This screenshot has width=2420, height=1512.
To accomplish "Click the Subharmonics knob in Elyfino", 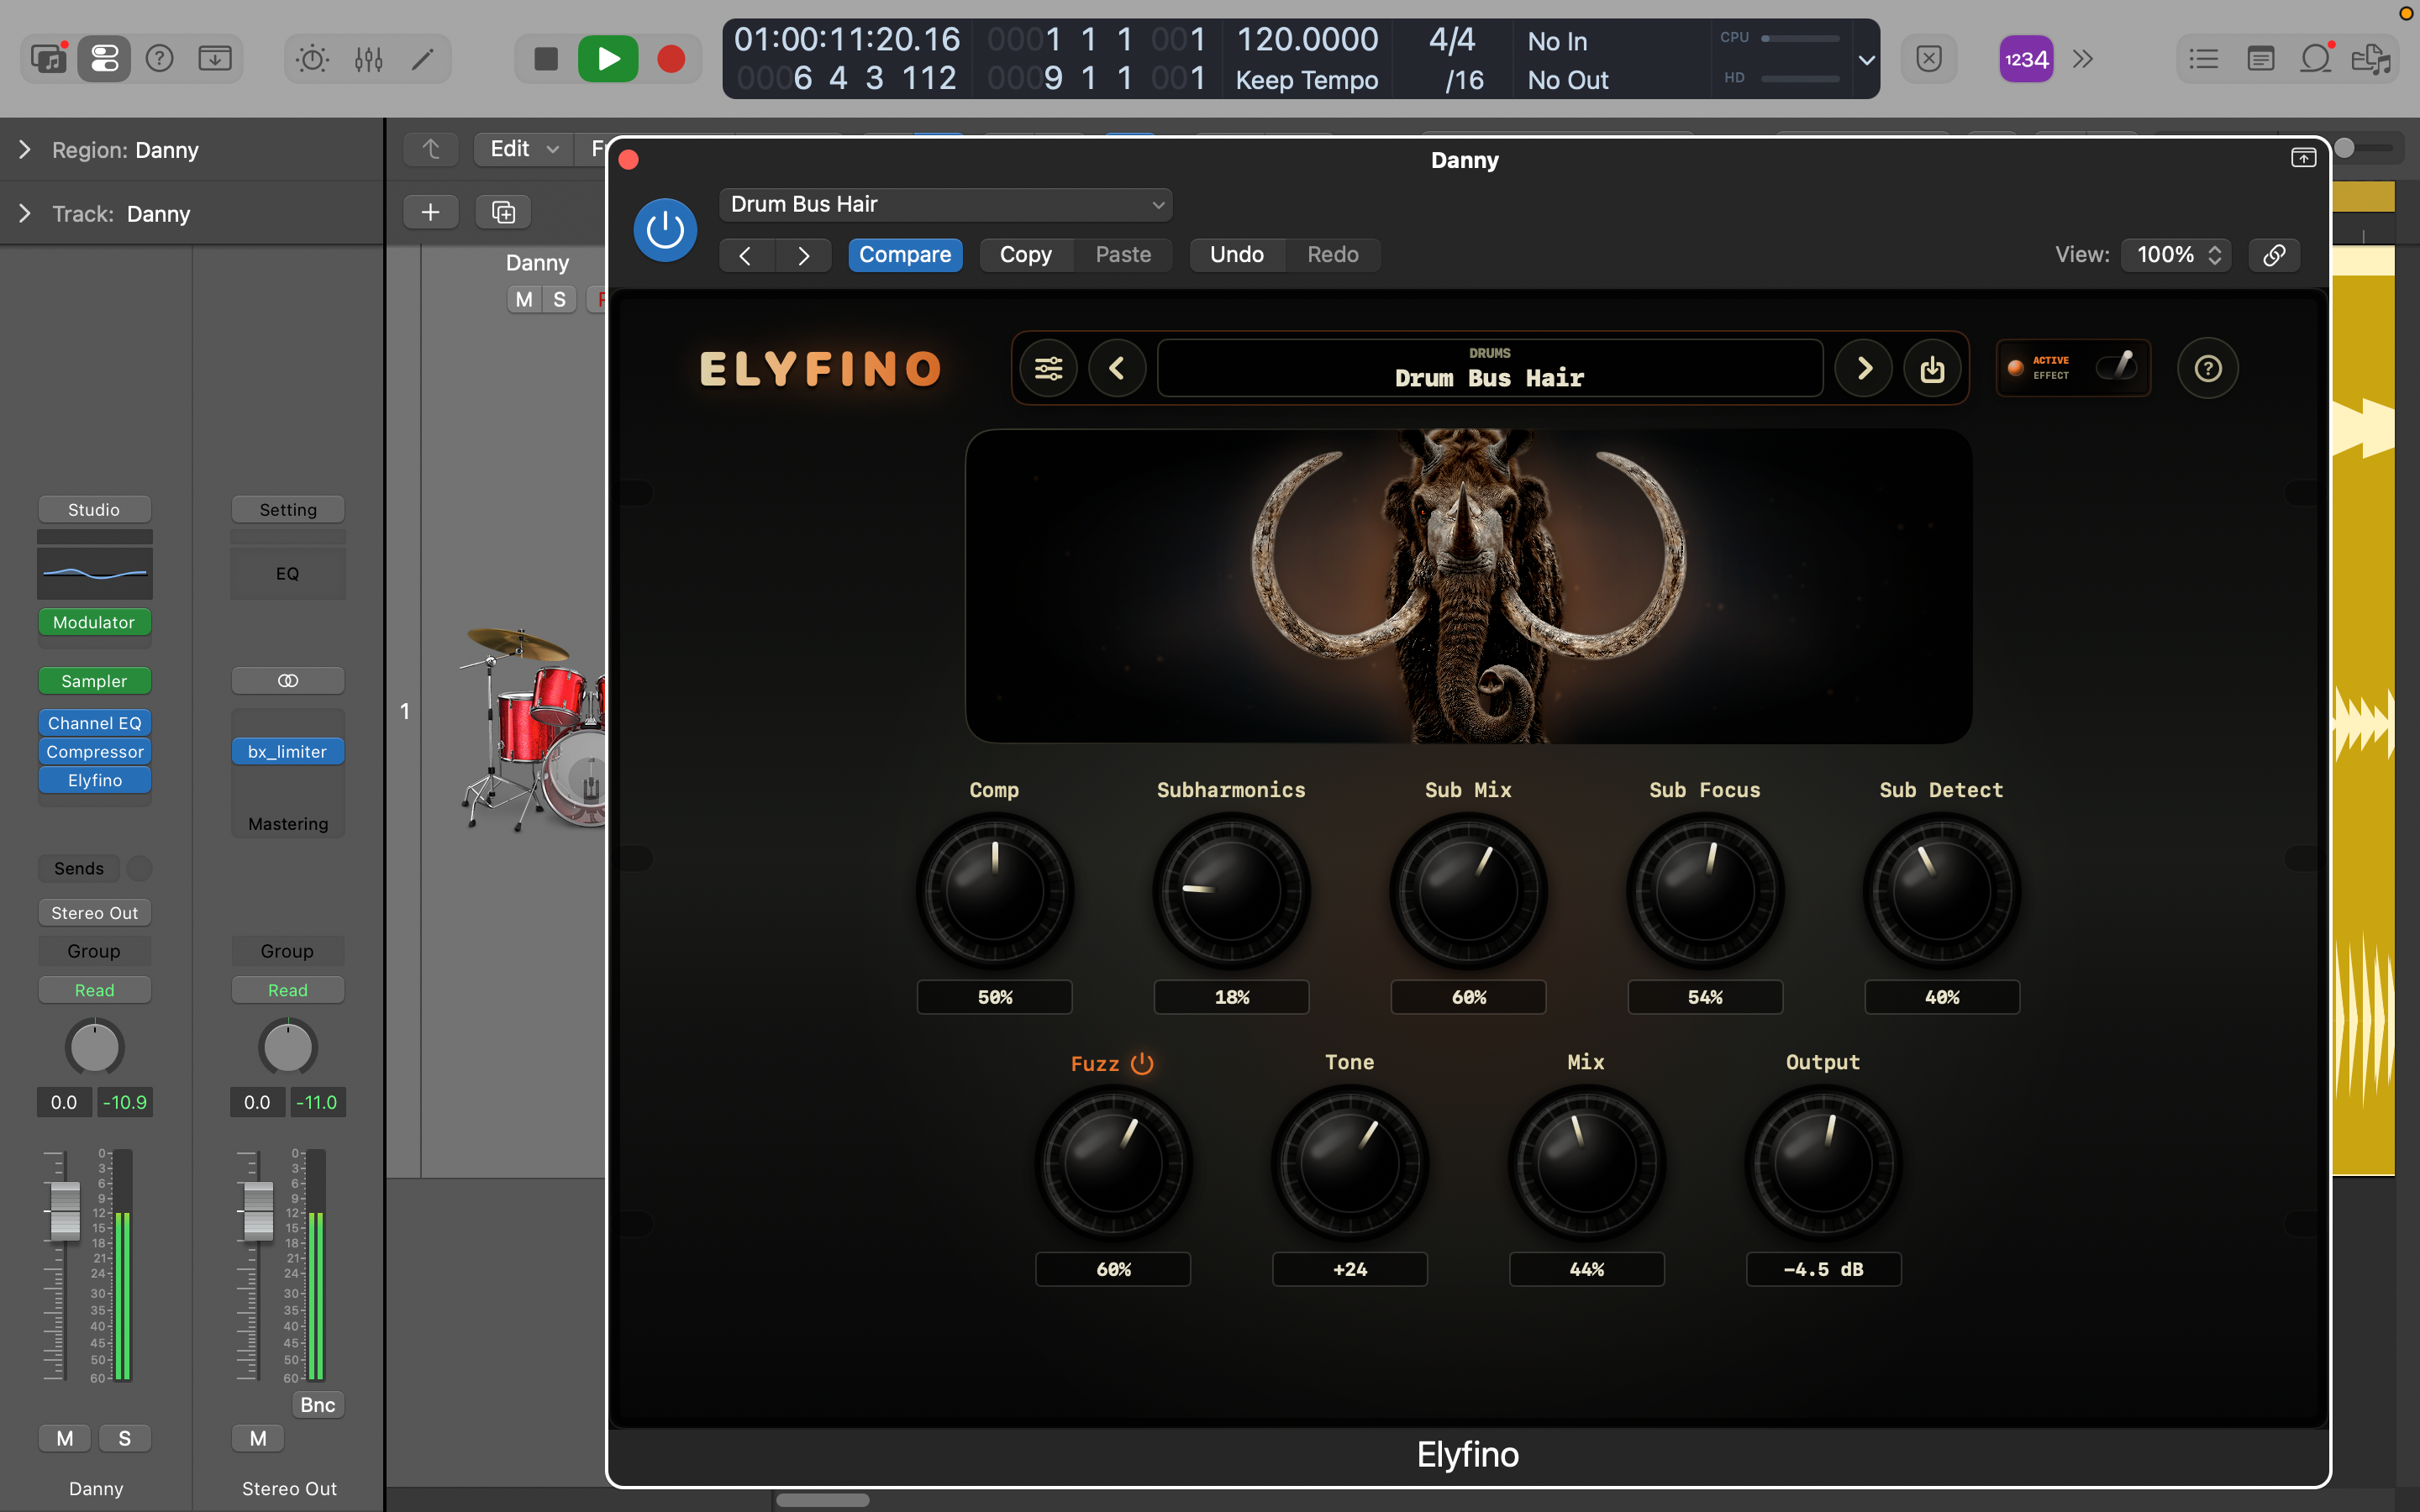I will pos(1231,890).
